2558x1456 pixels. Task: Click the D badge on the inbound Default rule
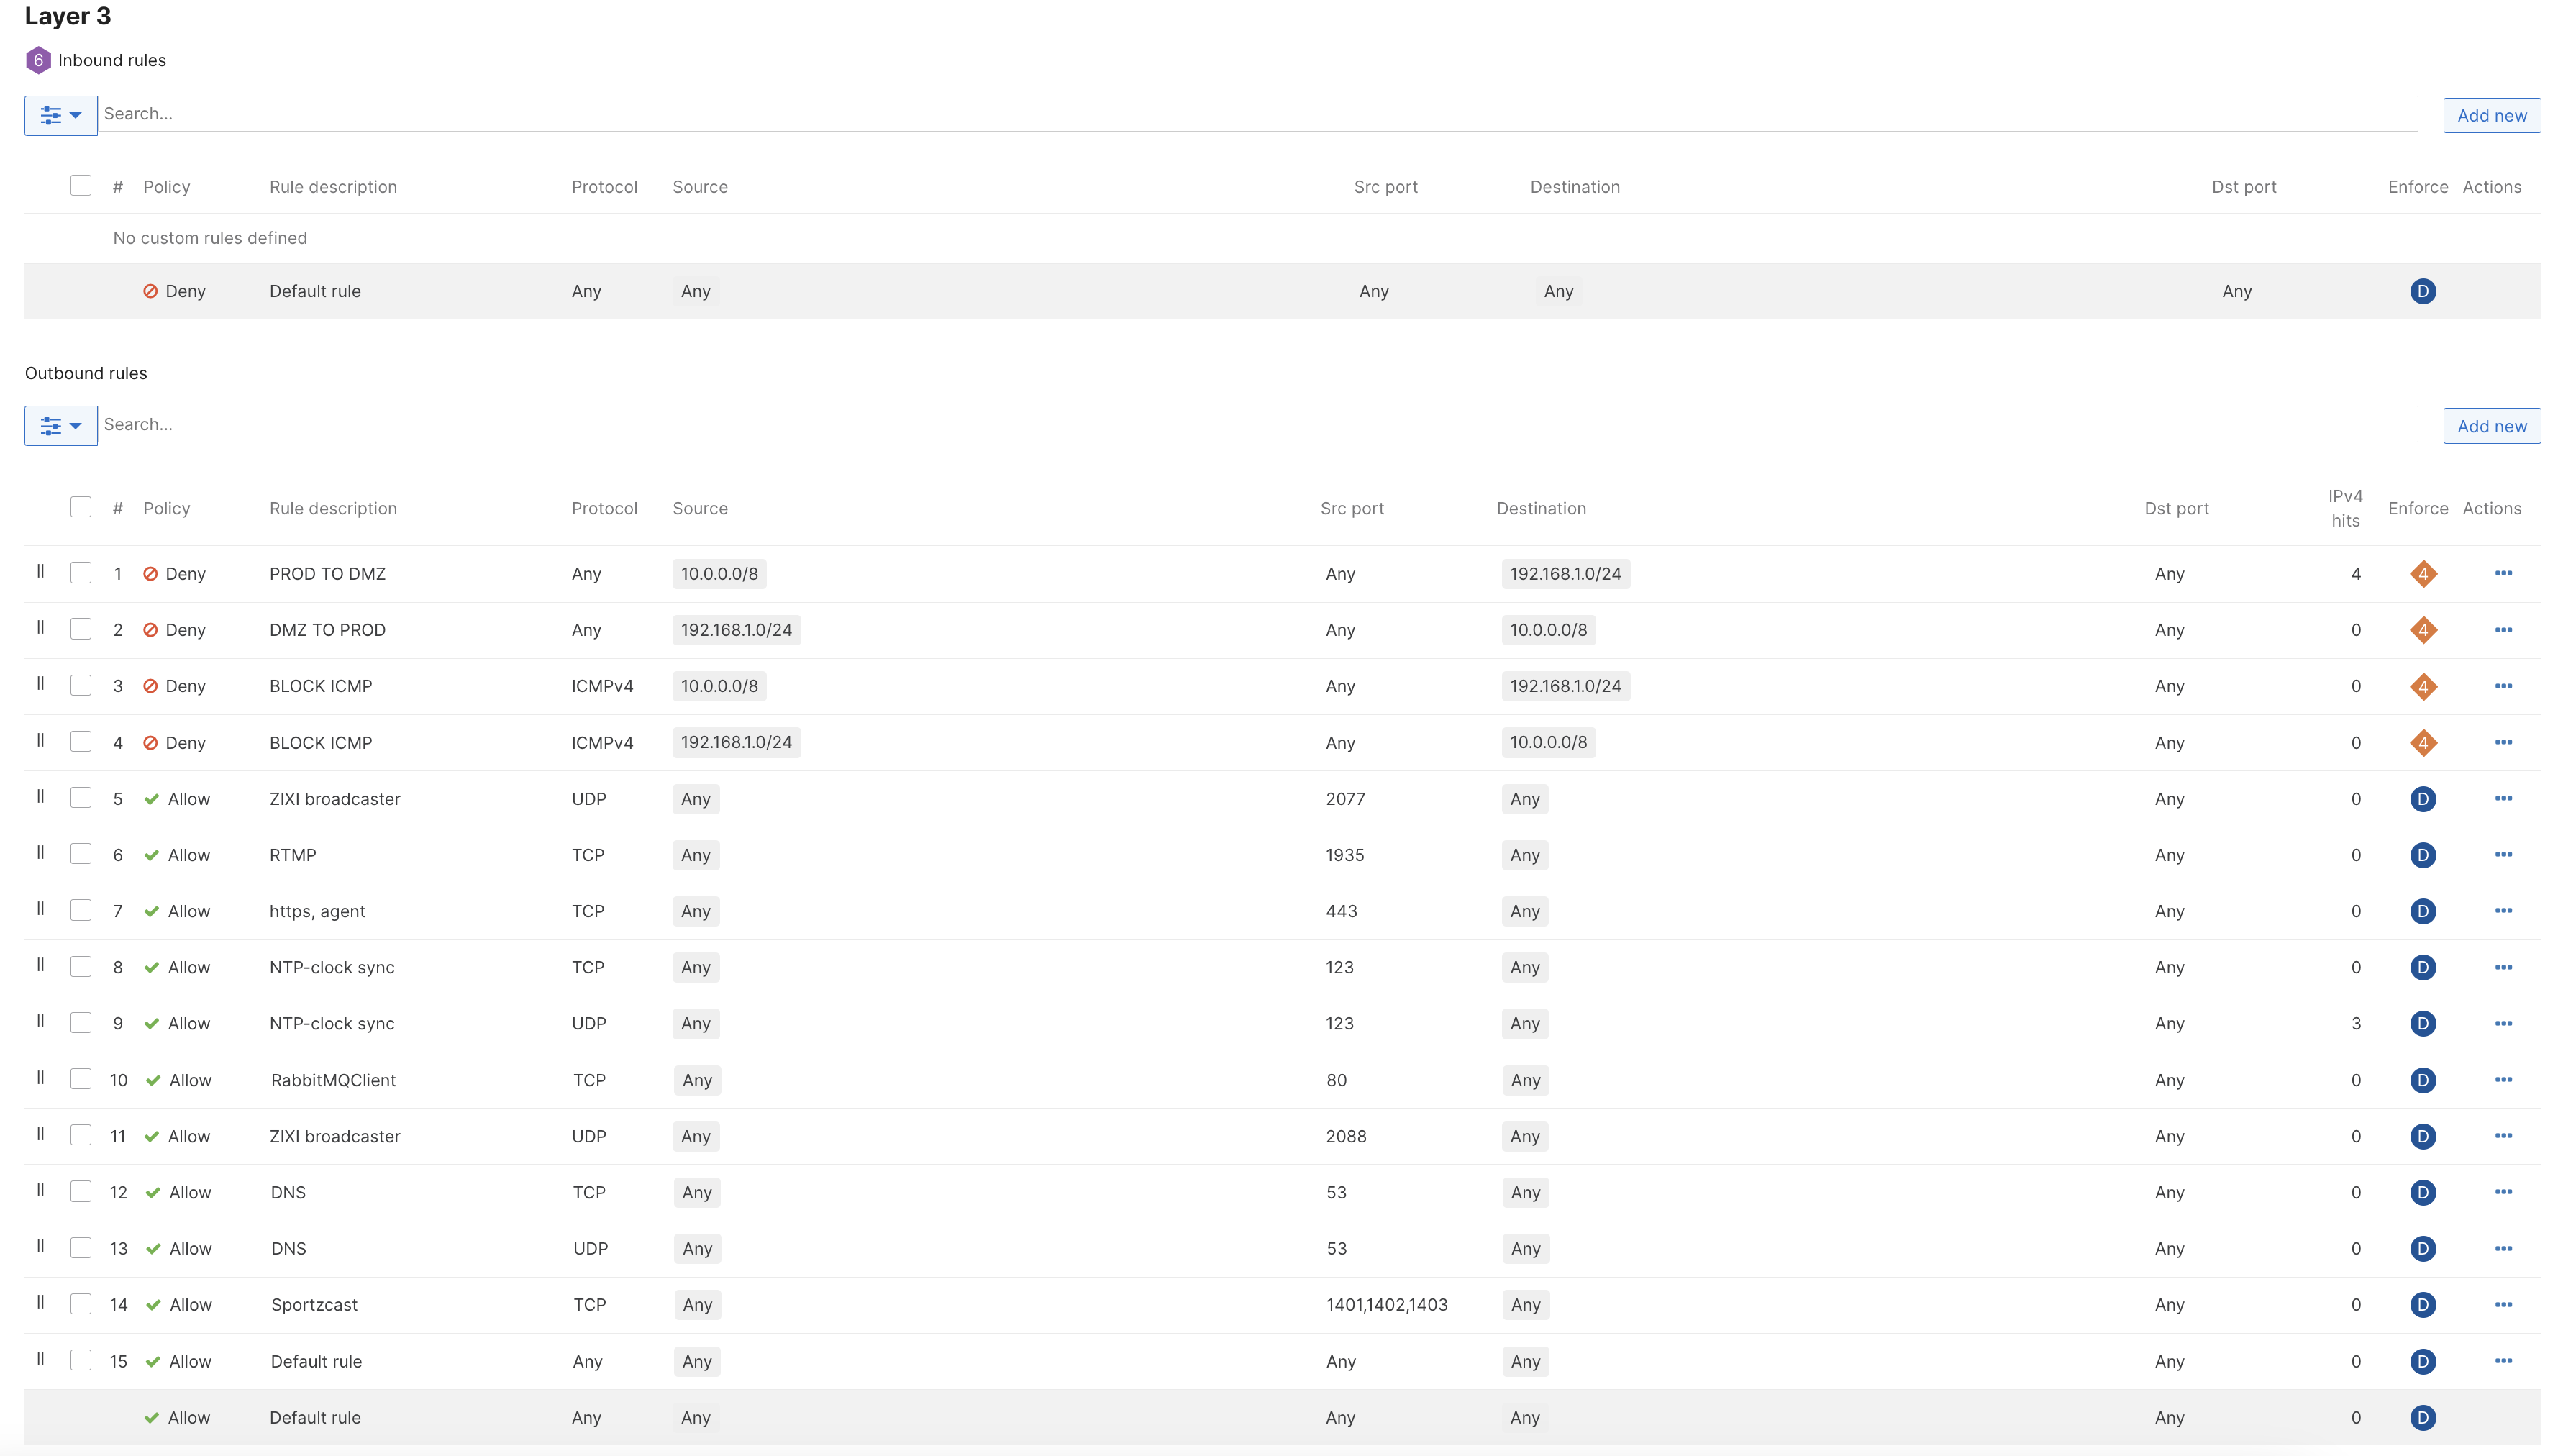(x=2424, y=291)
